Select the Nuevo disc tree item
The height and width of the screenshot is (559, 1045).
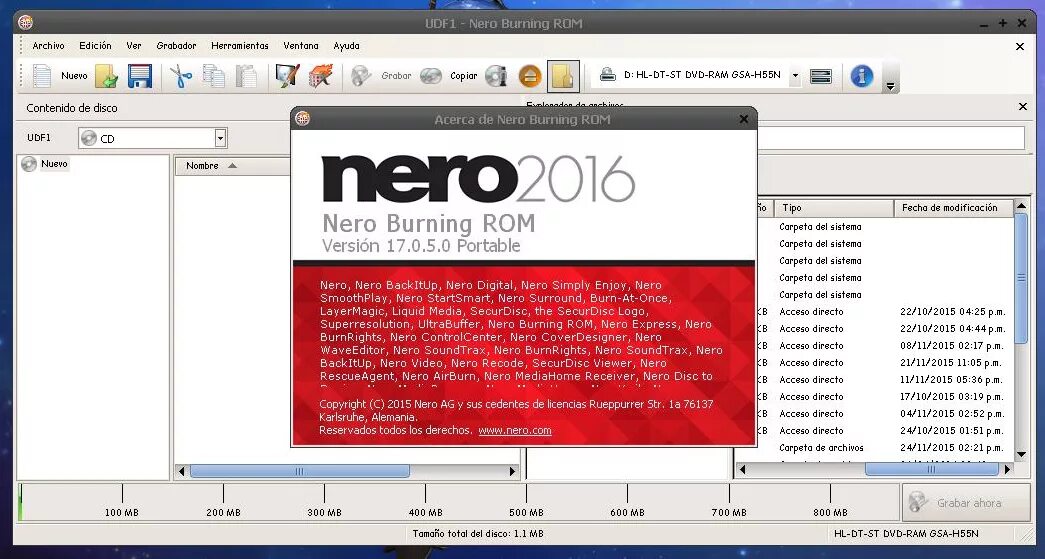tap(54, 164)
